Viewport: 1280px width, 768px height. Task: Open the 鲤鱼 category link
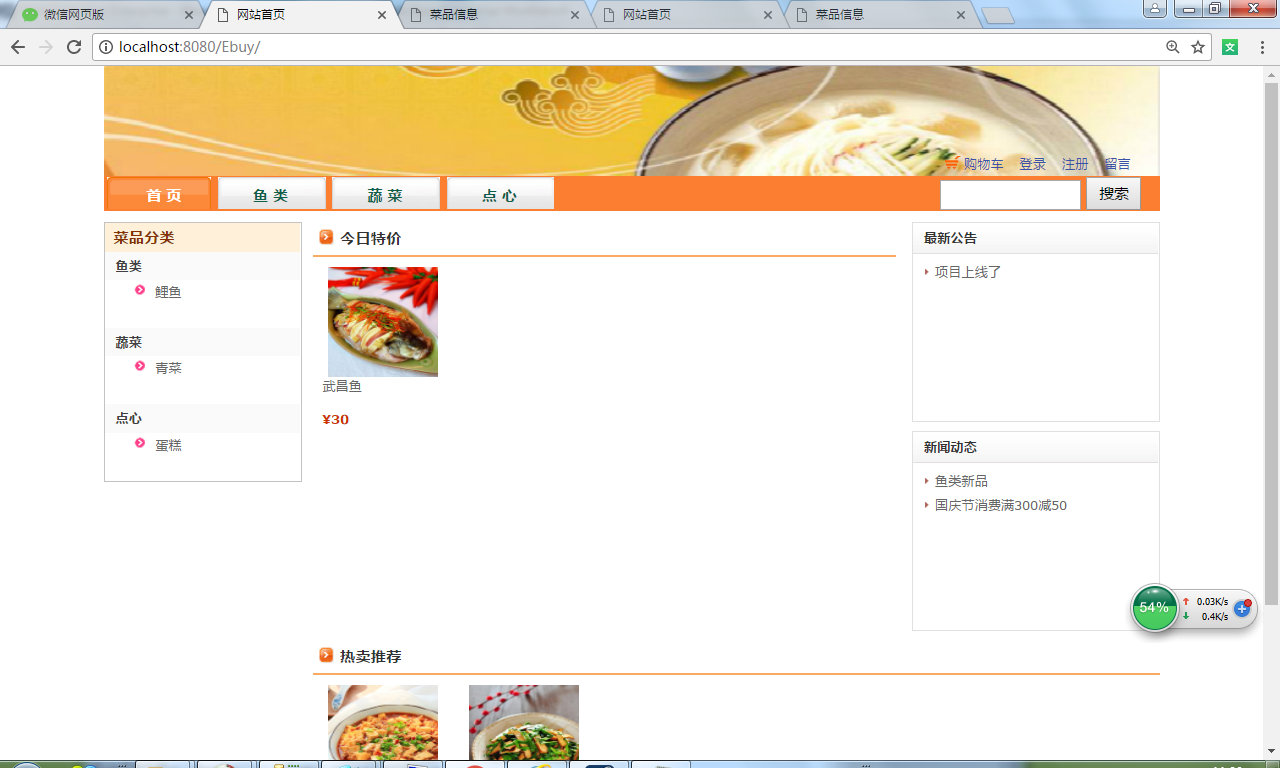(x=168, y=292)
